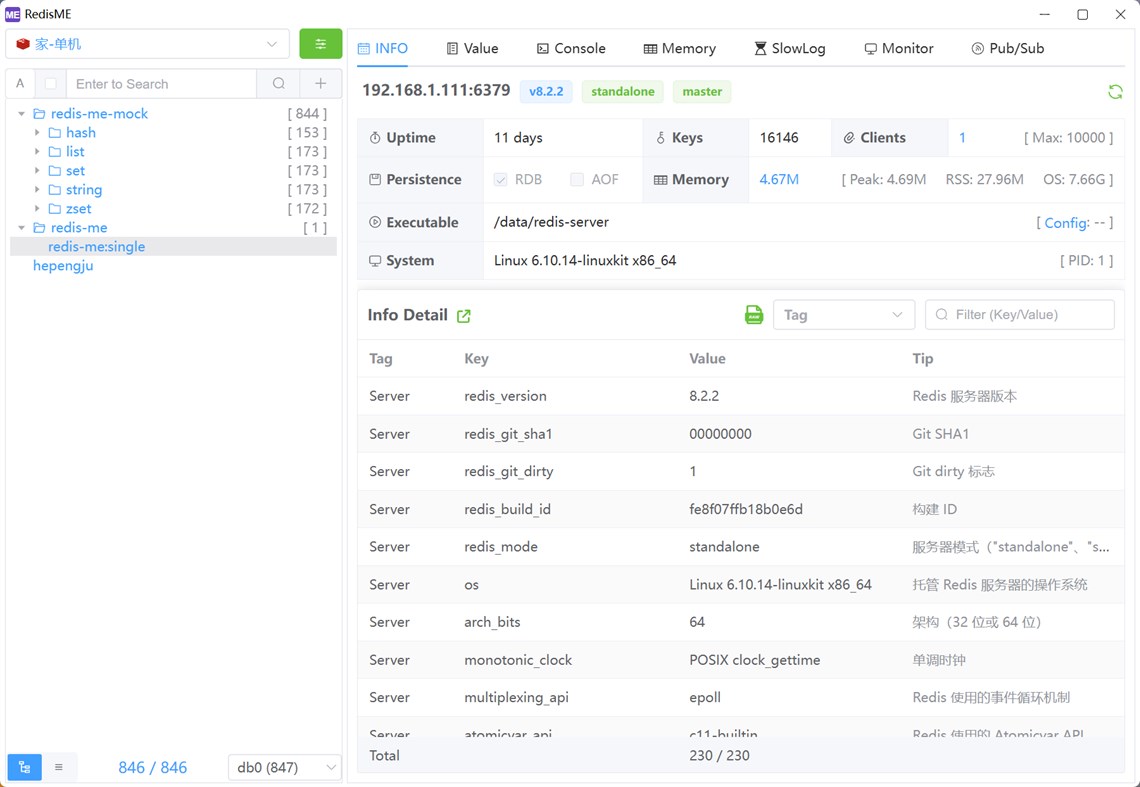Switch to the Memory tab
1140x787 pixels.
[680, 49]
